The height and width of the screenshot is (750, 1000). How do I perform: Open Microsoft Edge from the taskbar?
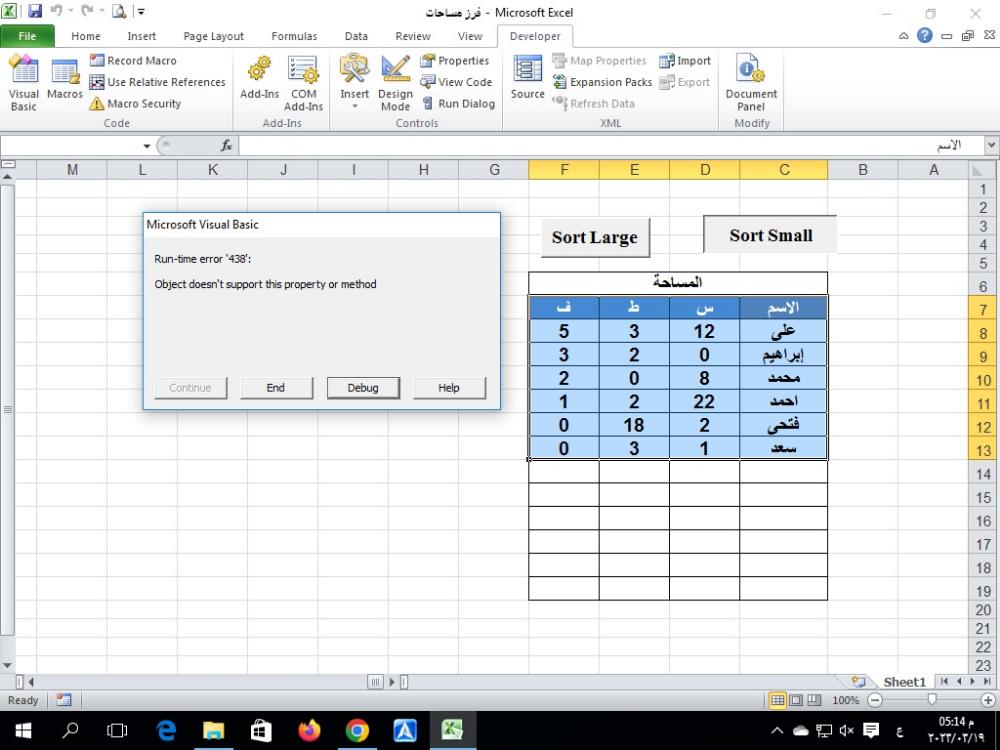(x=166, y=730)
